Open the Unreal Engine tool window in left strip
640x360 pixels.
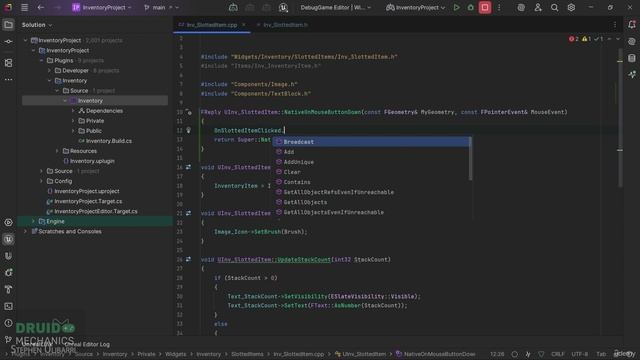tap(8, 239)
